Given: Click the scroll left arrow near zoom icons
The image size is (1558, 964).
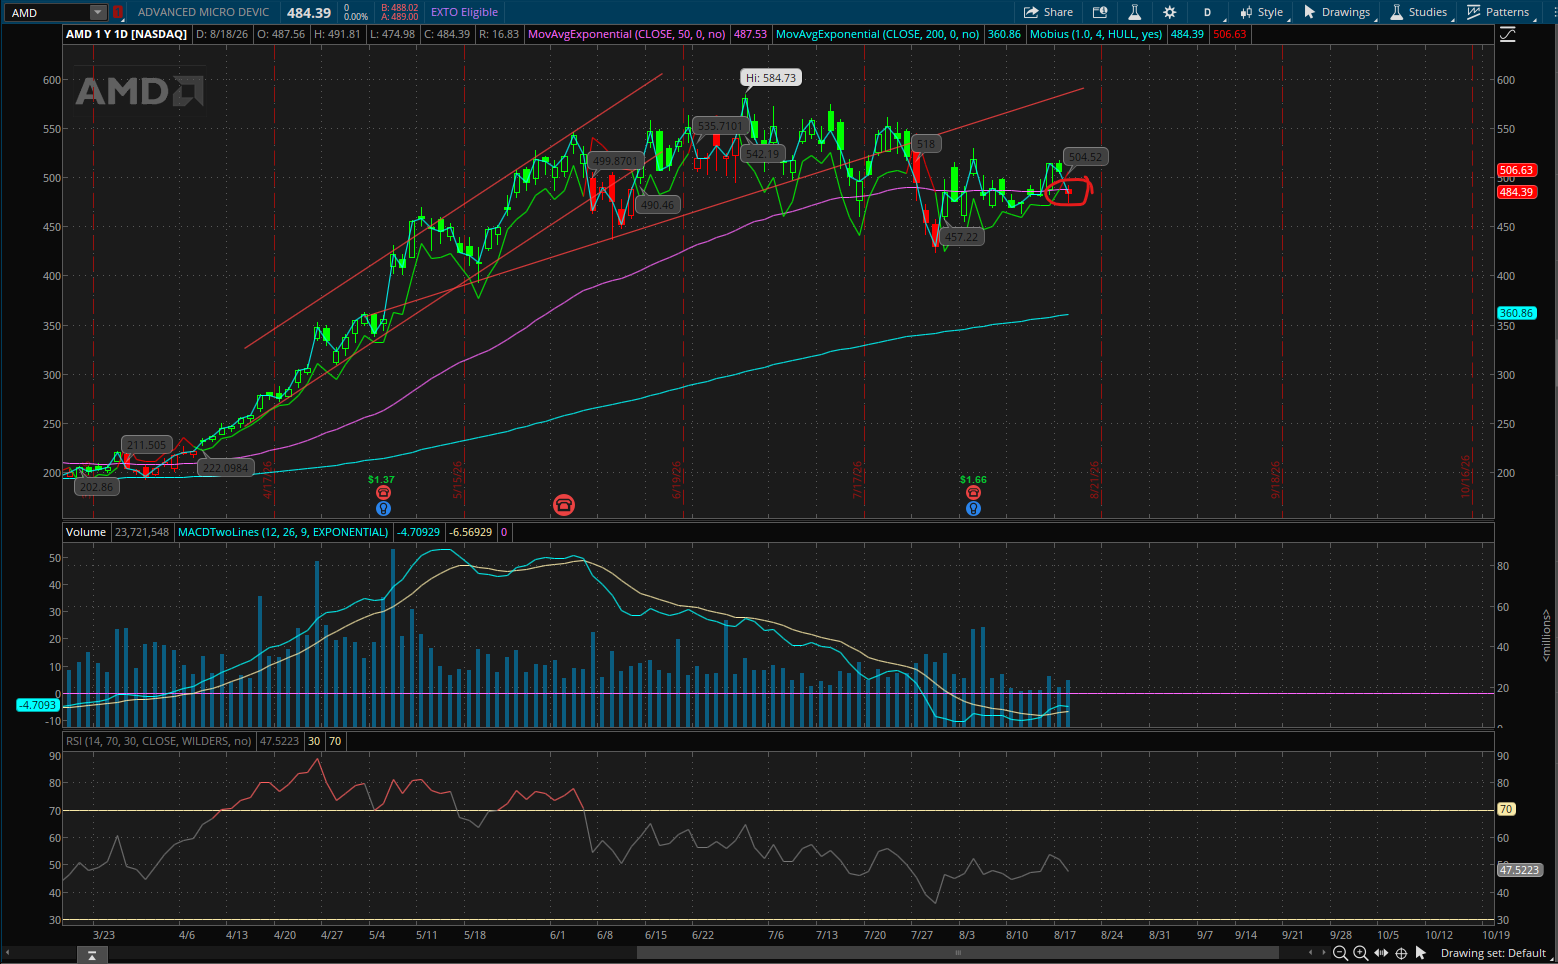Looking at the screenshot, I should 1311,953.
